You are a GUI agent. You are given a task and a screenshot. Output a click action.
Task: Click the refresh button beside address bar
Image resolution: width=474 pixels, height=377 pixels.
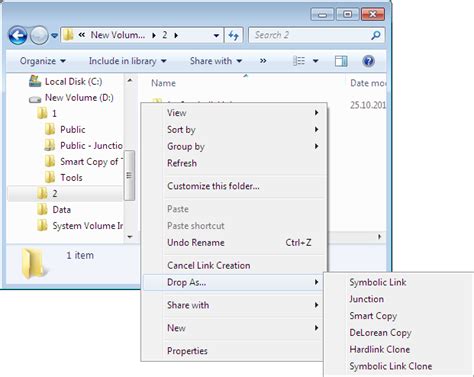point(234,35)
